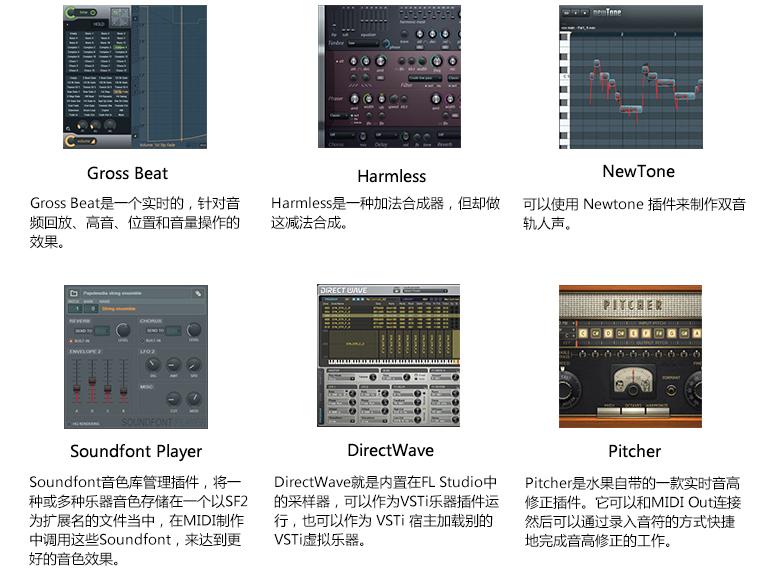The image size is (770, 574).
Task: Click the Gross Beat title
Action: [127, 173]
